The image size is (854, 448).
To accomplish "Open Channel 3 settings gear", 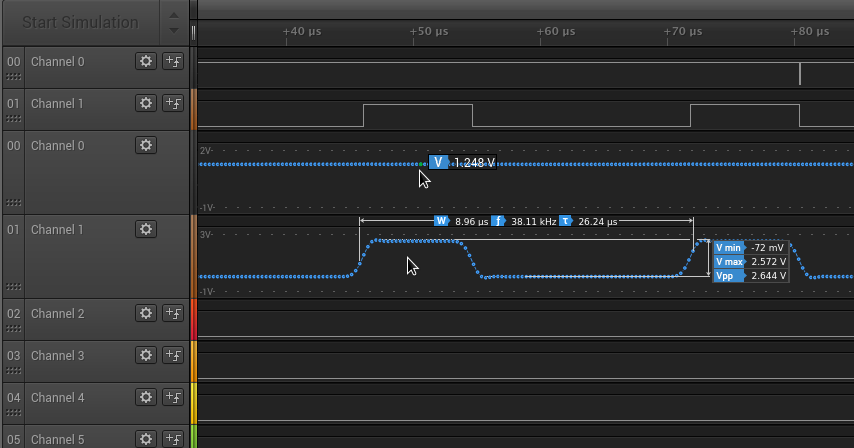I will click(x=146, y=355).
